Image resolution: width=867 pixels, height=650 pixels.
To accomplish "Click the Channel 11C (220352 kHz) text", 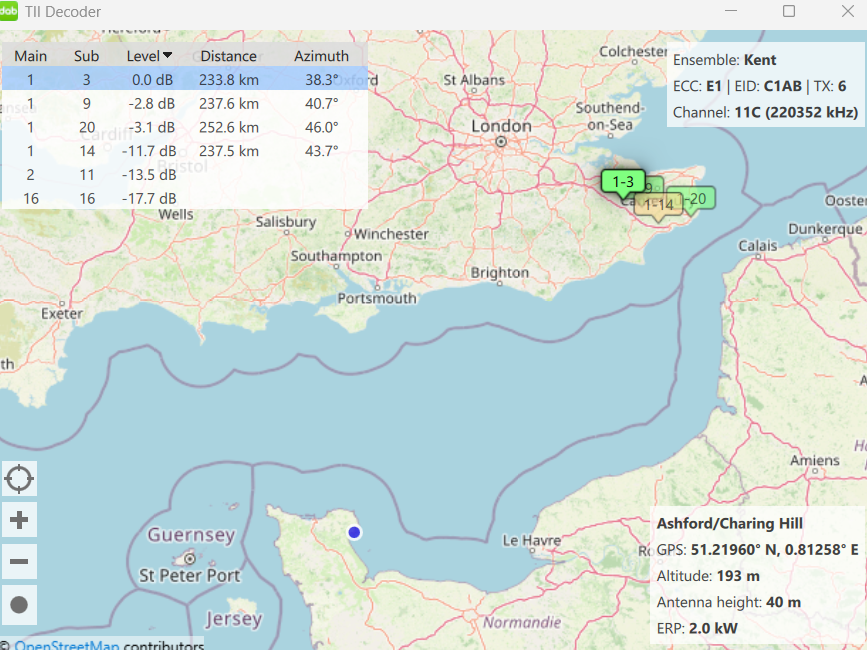I will pyautogui.click(x=765, y=112).
